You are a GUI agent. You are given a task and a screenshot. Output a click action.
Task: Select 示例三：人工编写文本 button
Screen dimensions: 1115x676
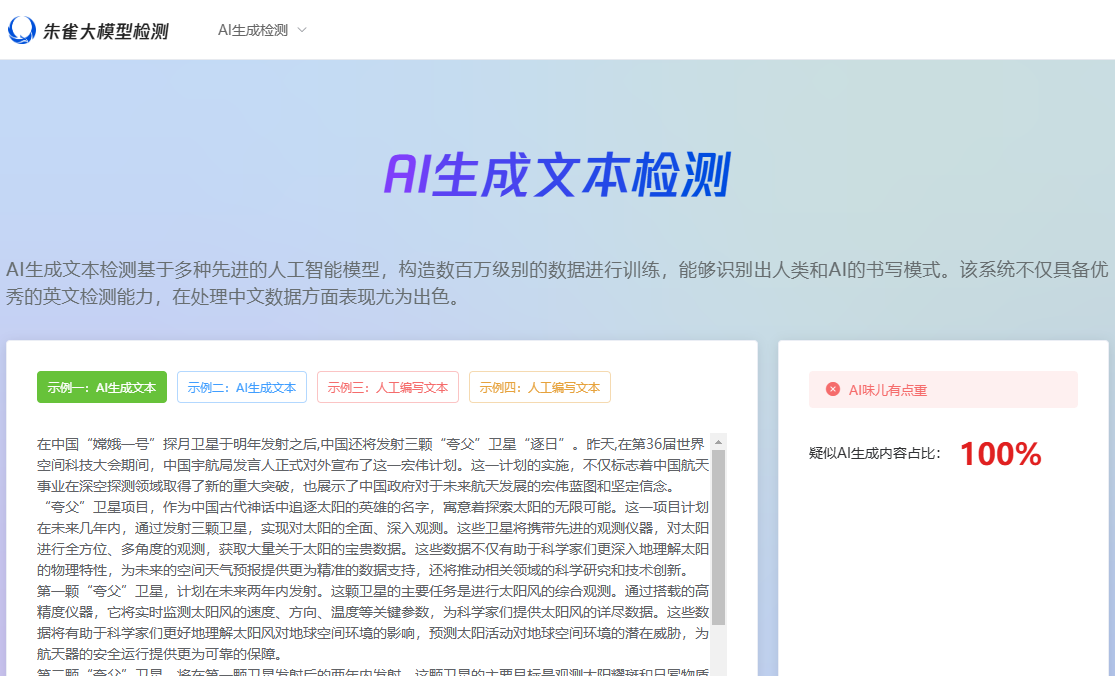[388, 387]
